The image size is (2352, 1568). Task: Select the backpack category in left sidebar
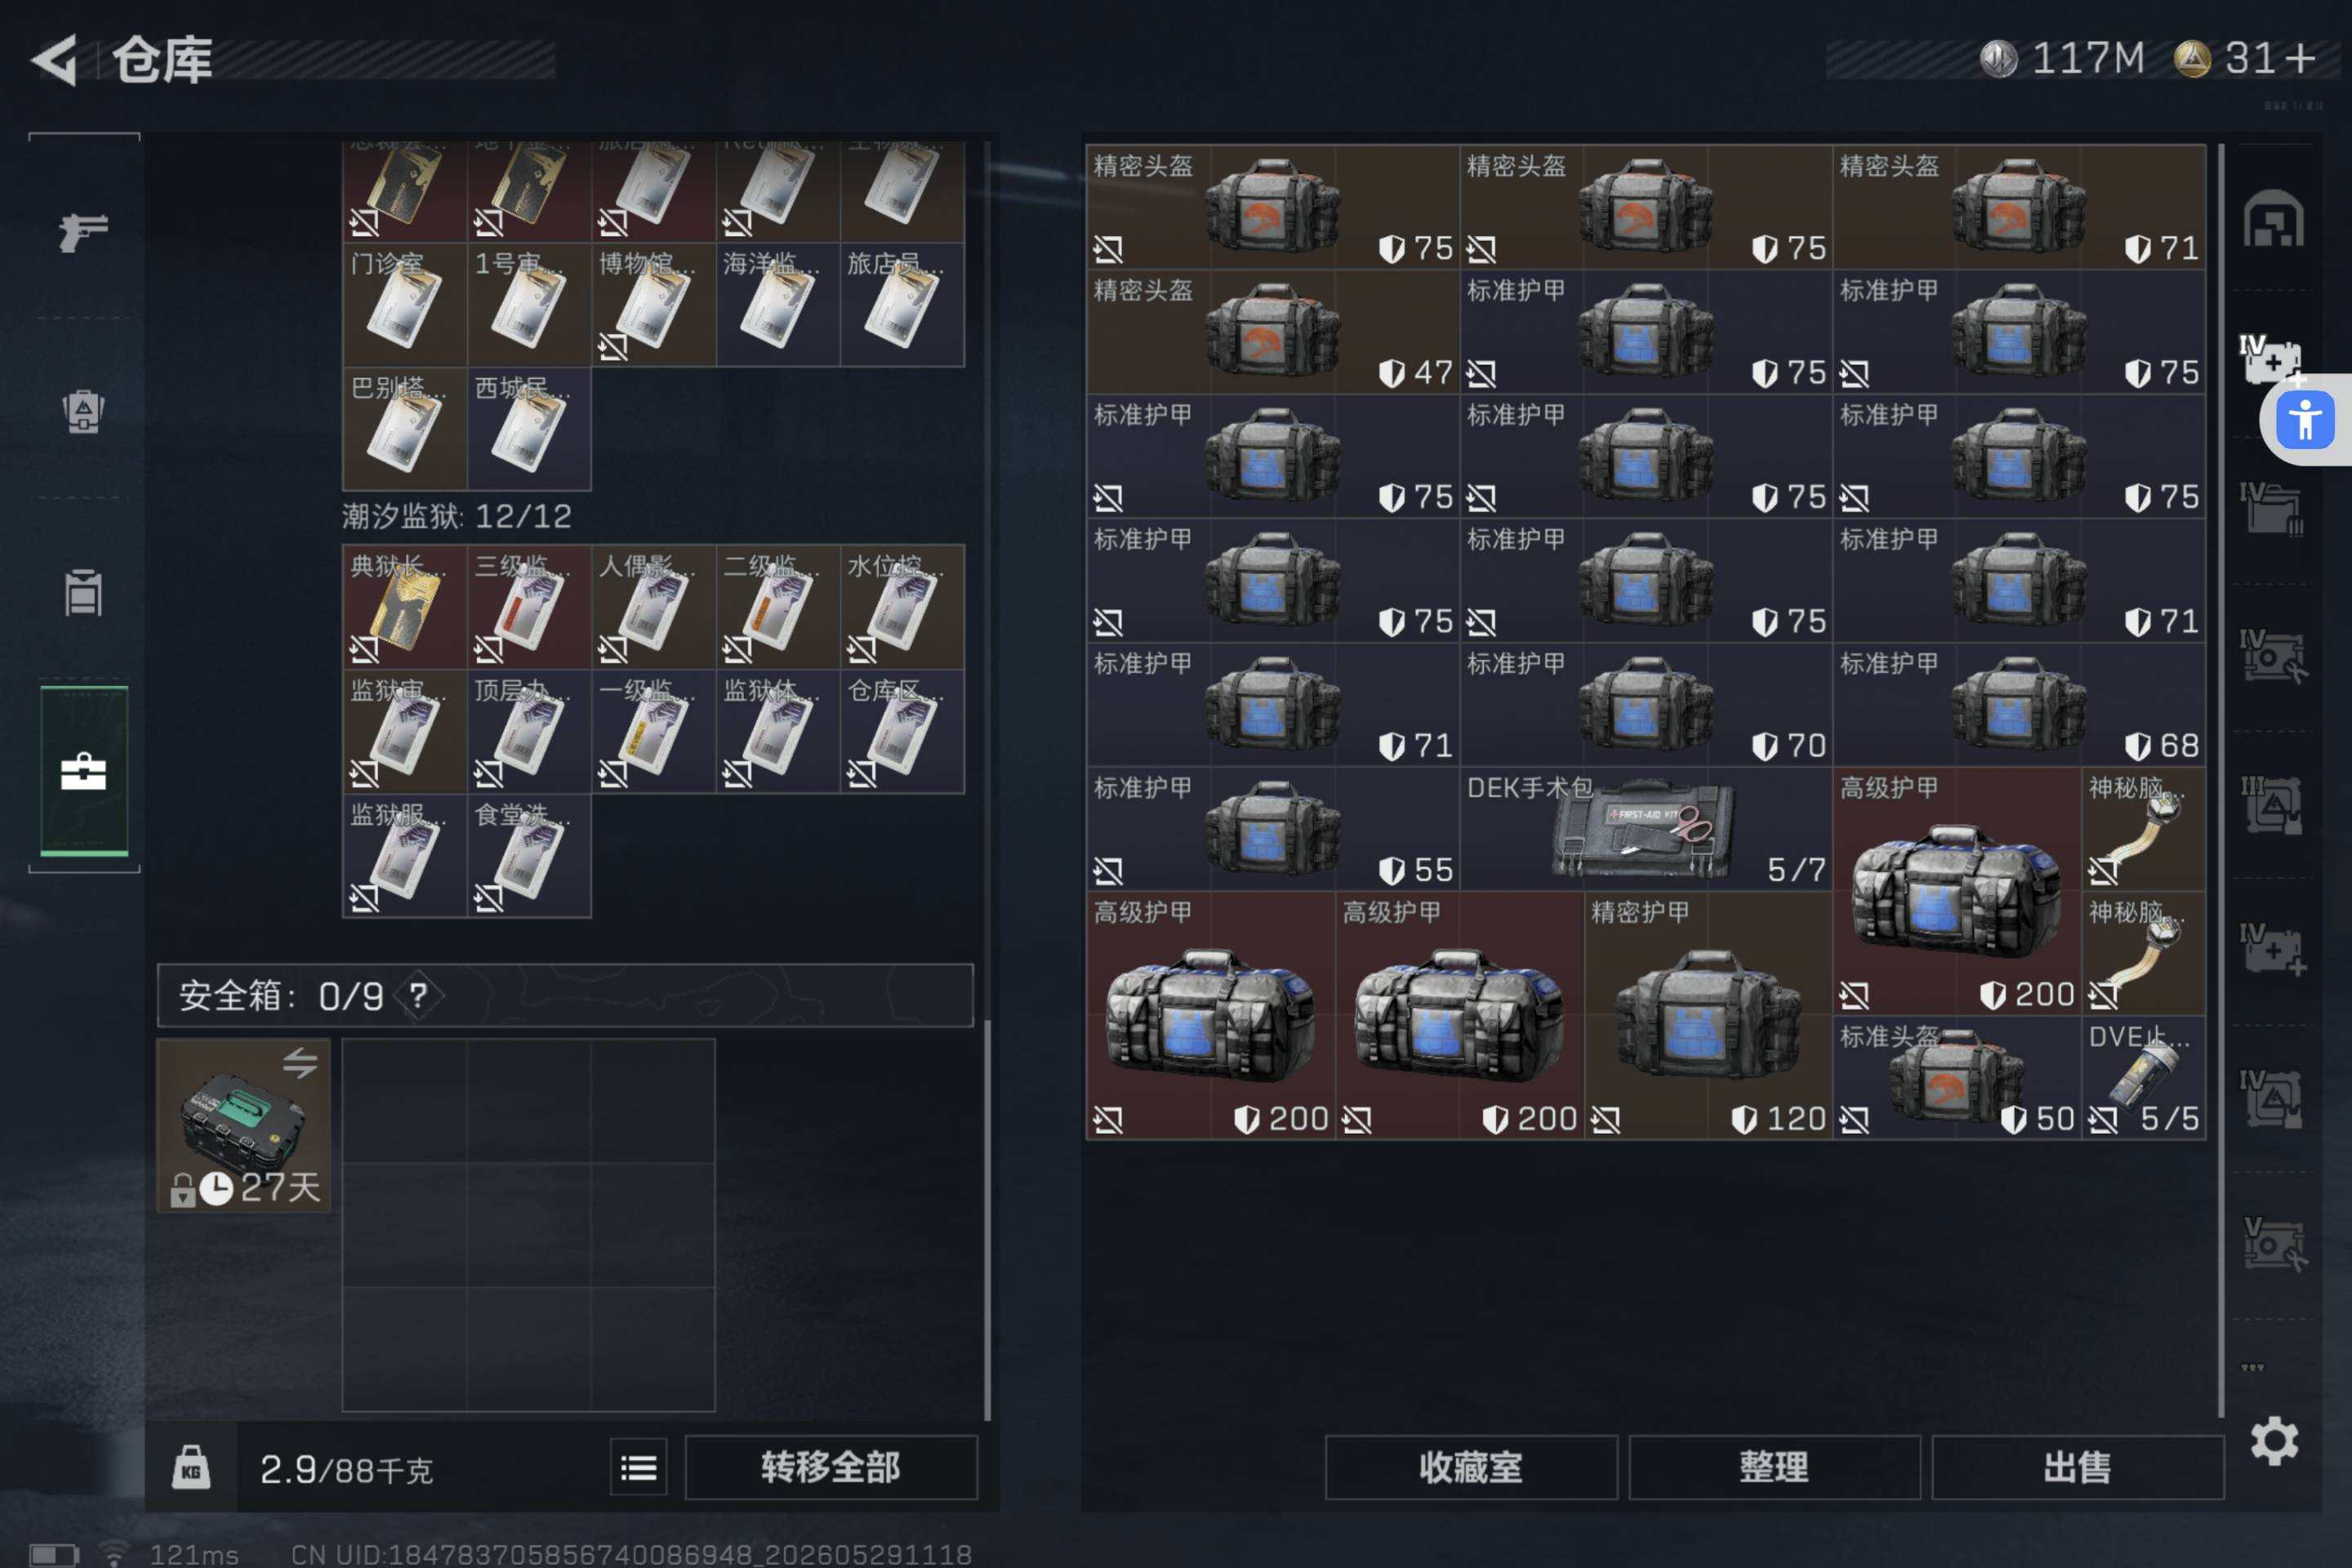[84, 410]
